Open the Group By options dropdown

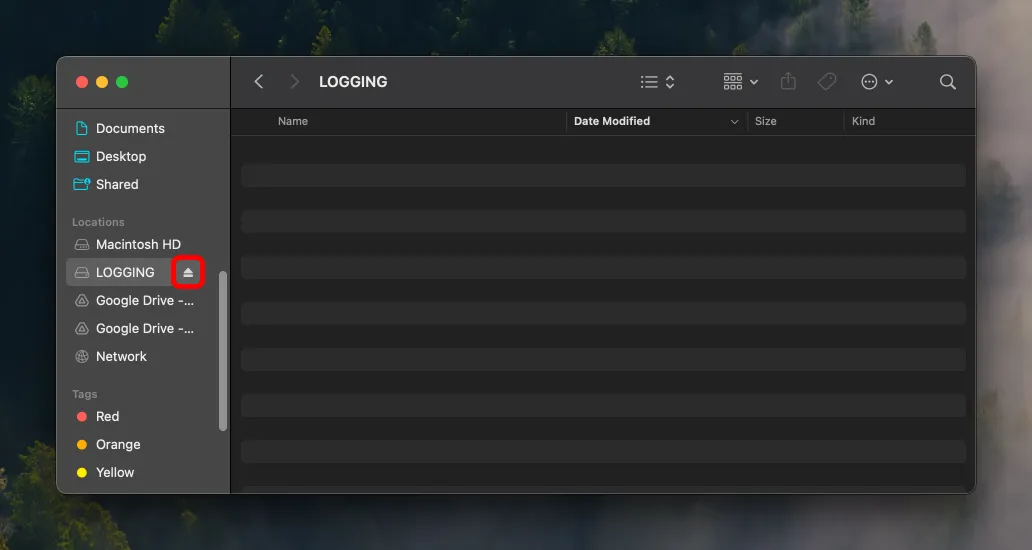[x=740, y=82]
